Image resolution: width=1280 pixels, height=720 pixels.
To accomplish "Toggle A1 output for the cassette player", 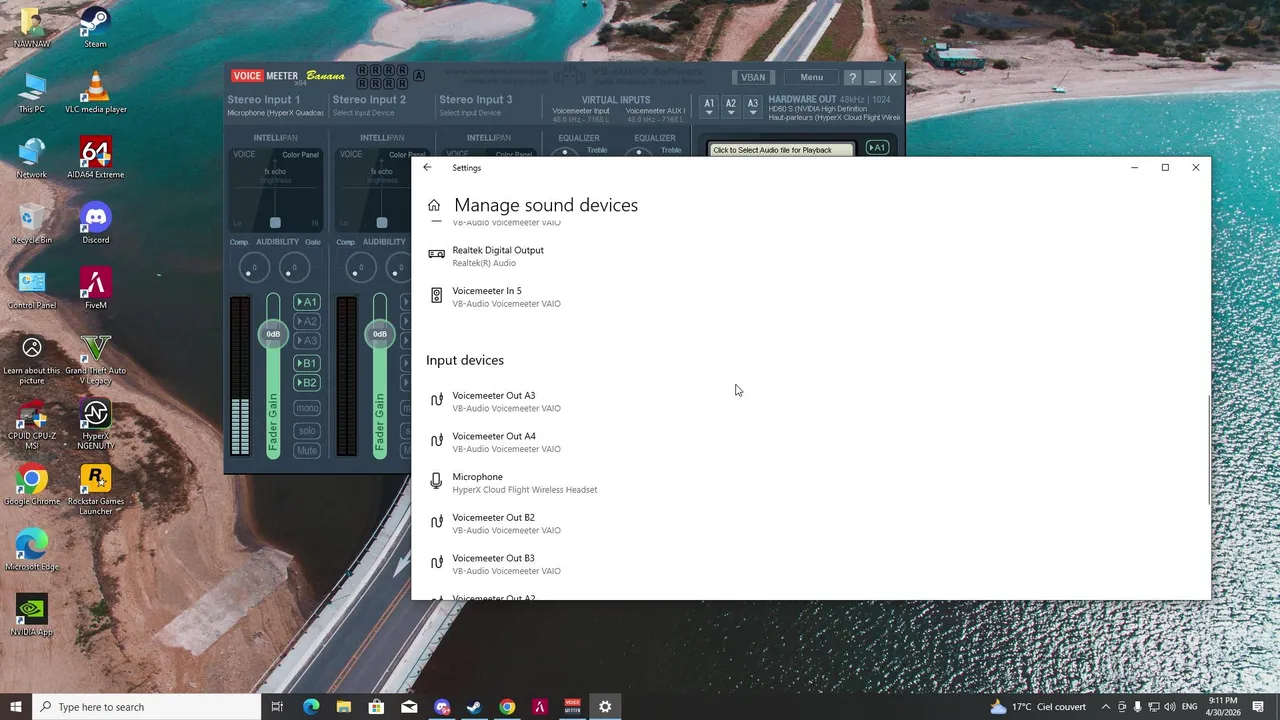I will click(877, 148).
